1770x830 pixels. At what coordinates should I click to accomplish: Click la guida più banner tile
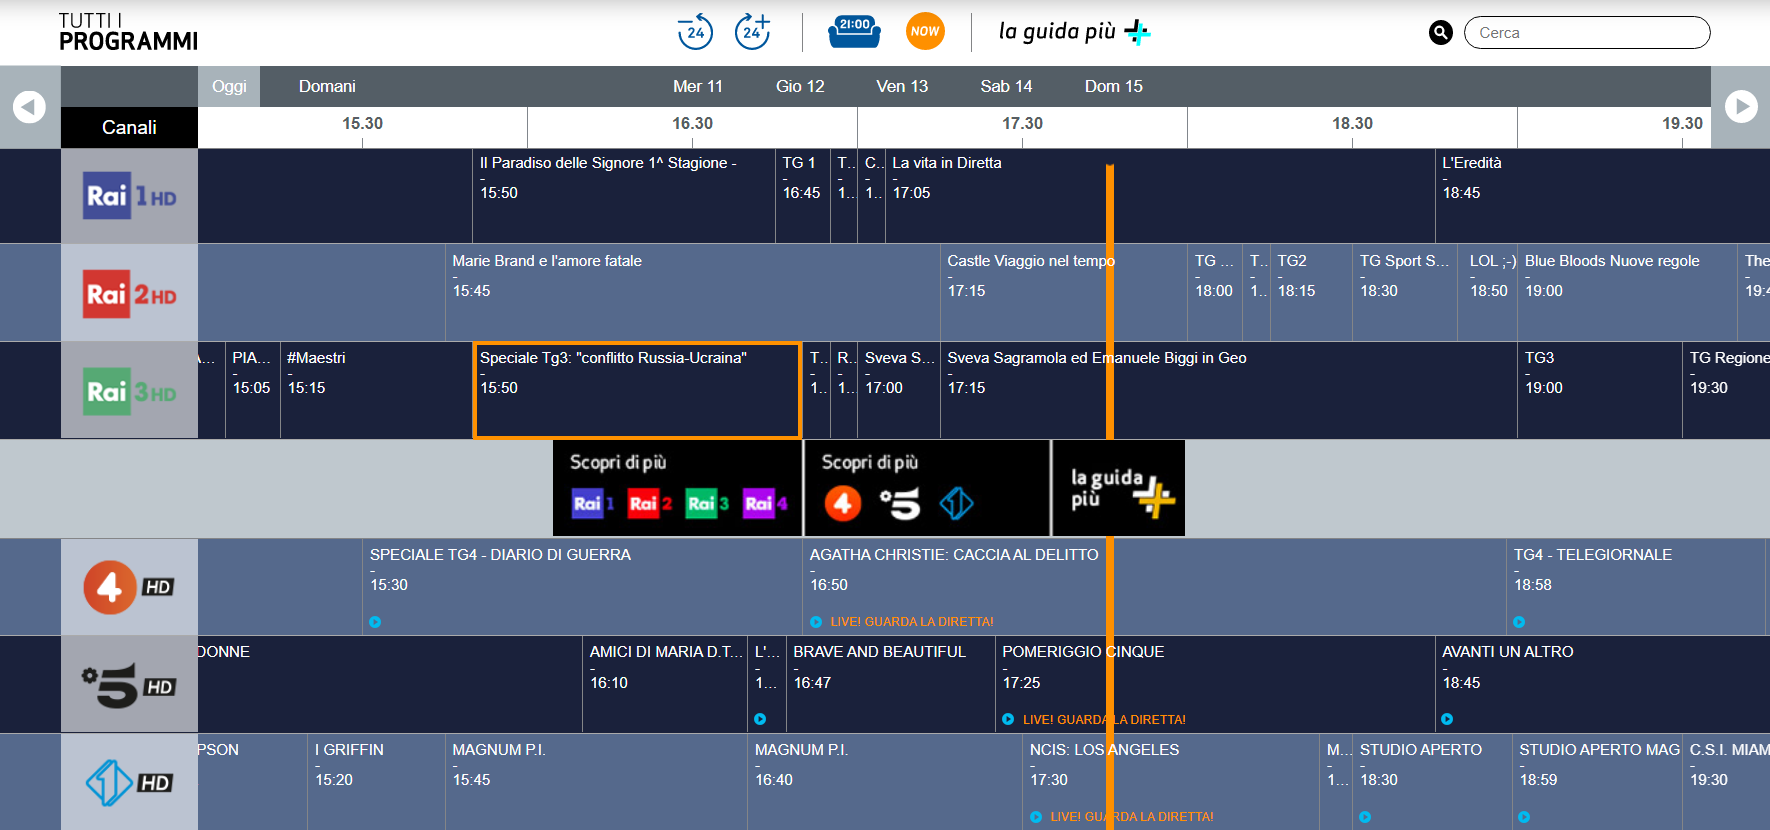tap(1119, 488)
